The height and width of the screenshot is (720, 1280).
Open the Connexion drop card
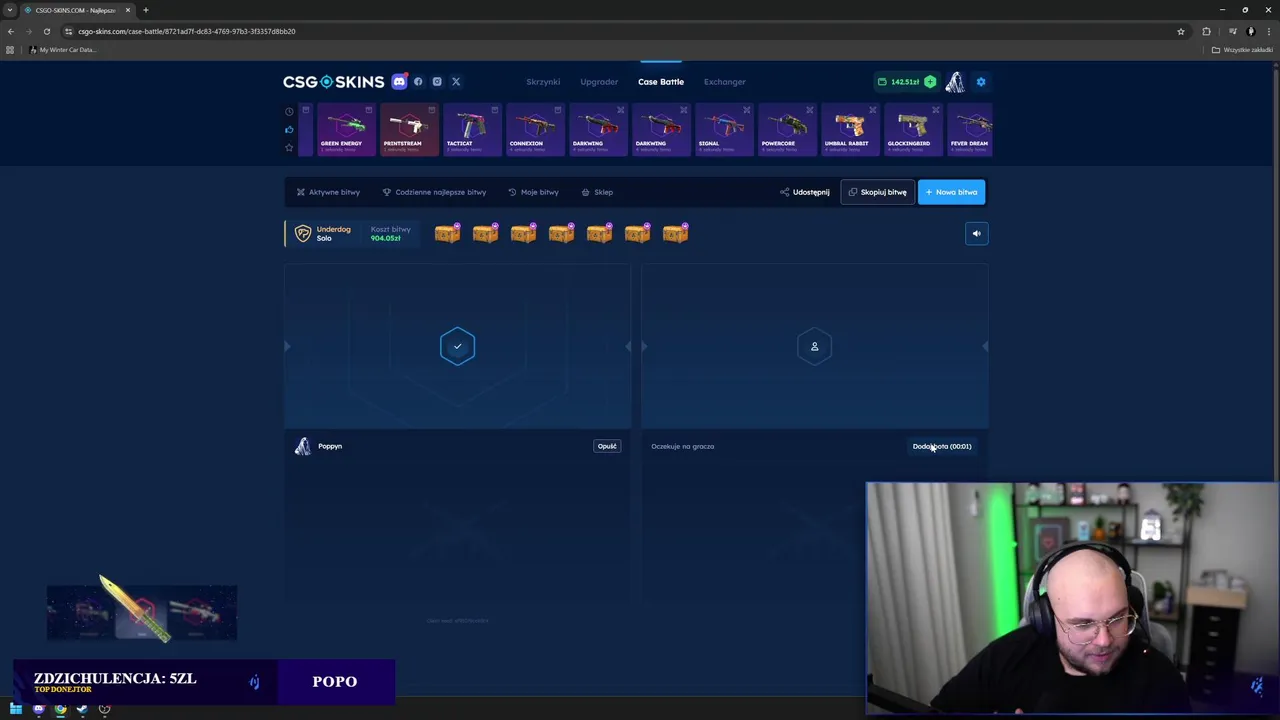tap(534, 130)
